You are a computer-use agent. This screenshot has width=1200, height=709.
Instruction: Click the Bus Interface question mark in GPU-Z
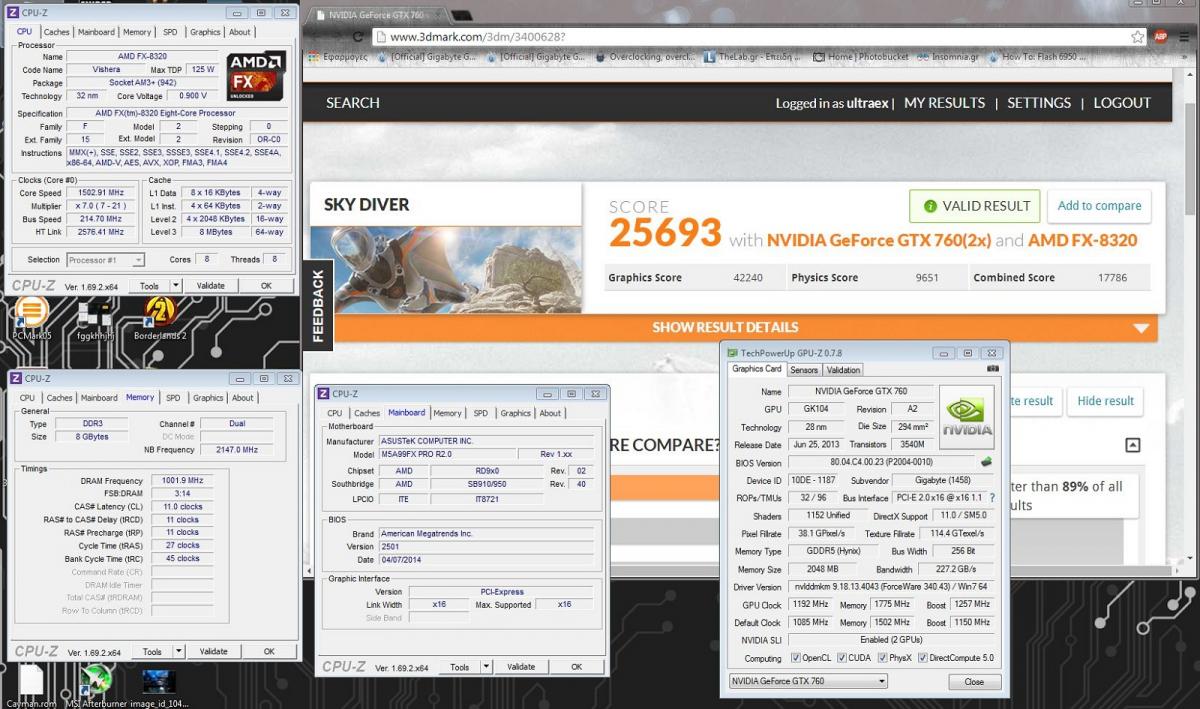(992, 497)
